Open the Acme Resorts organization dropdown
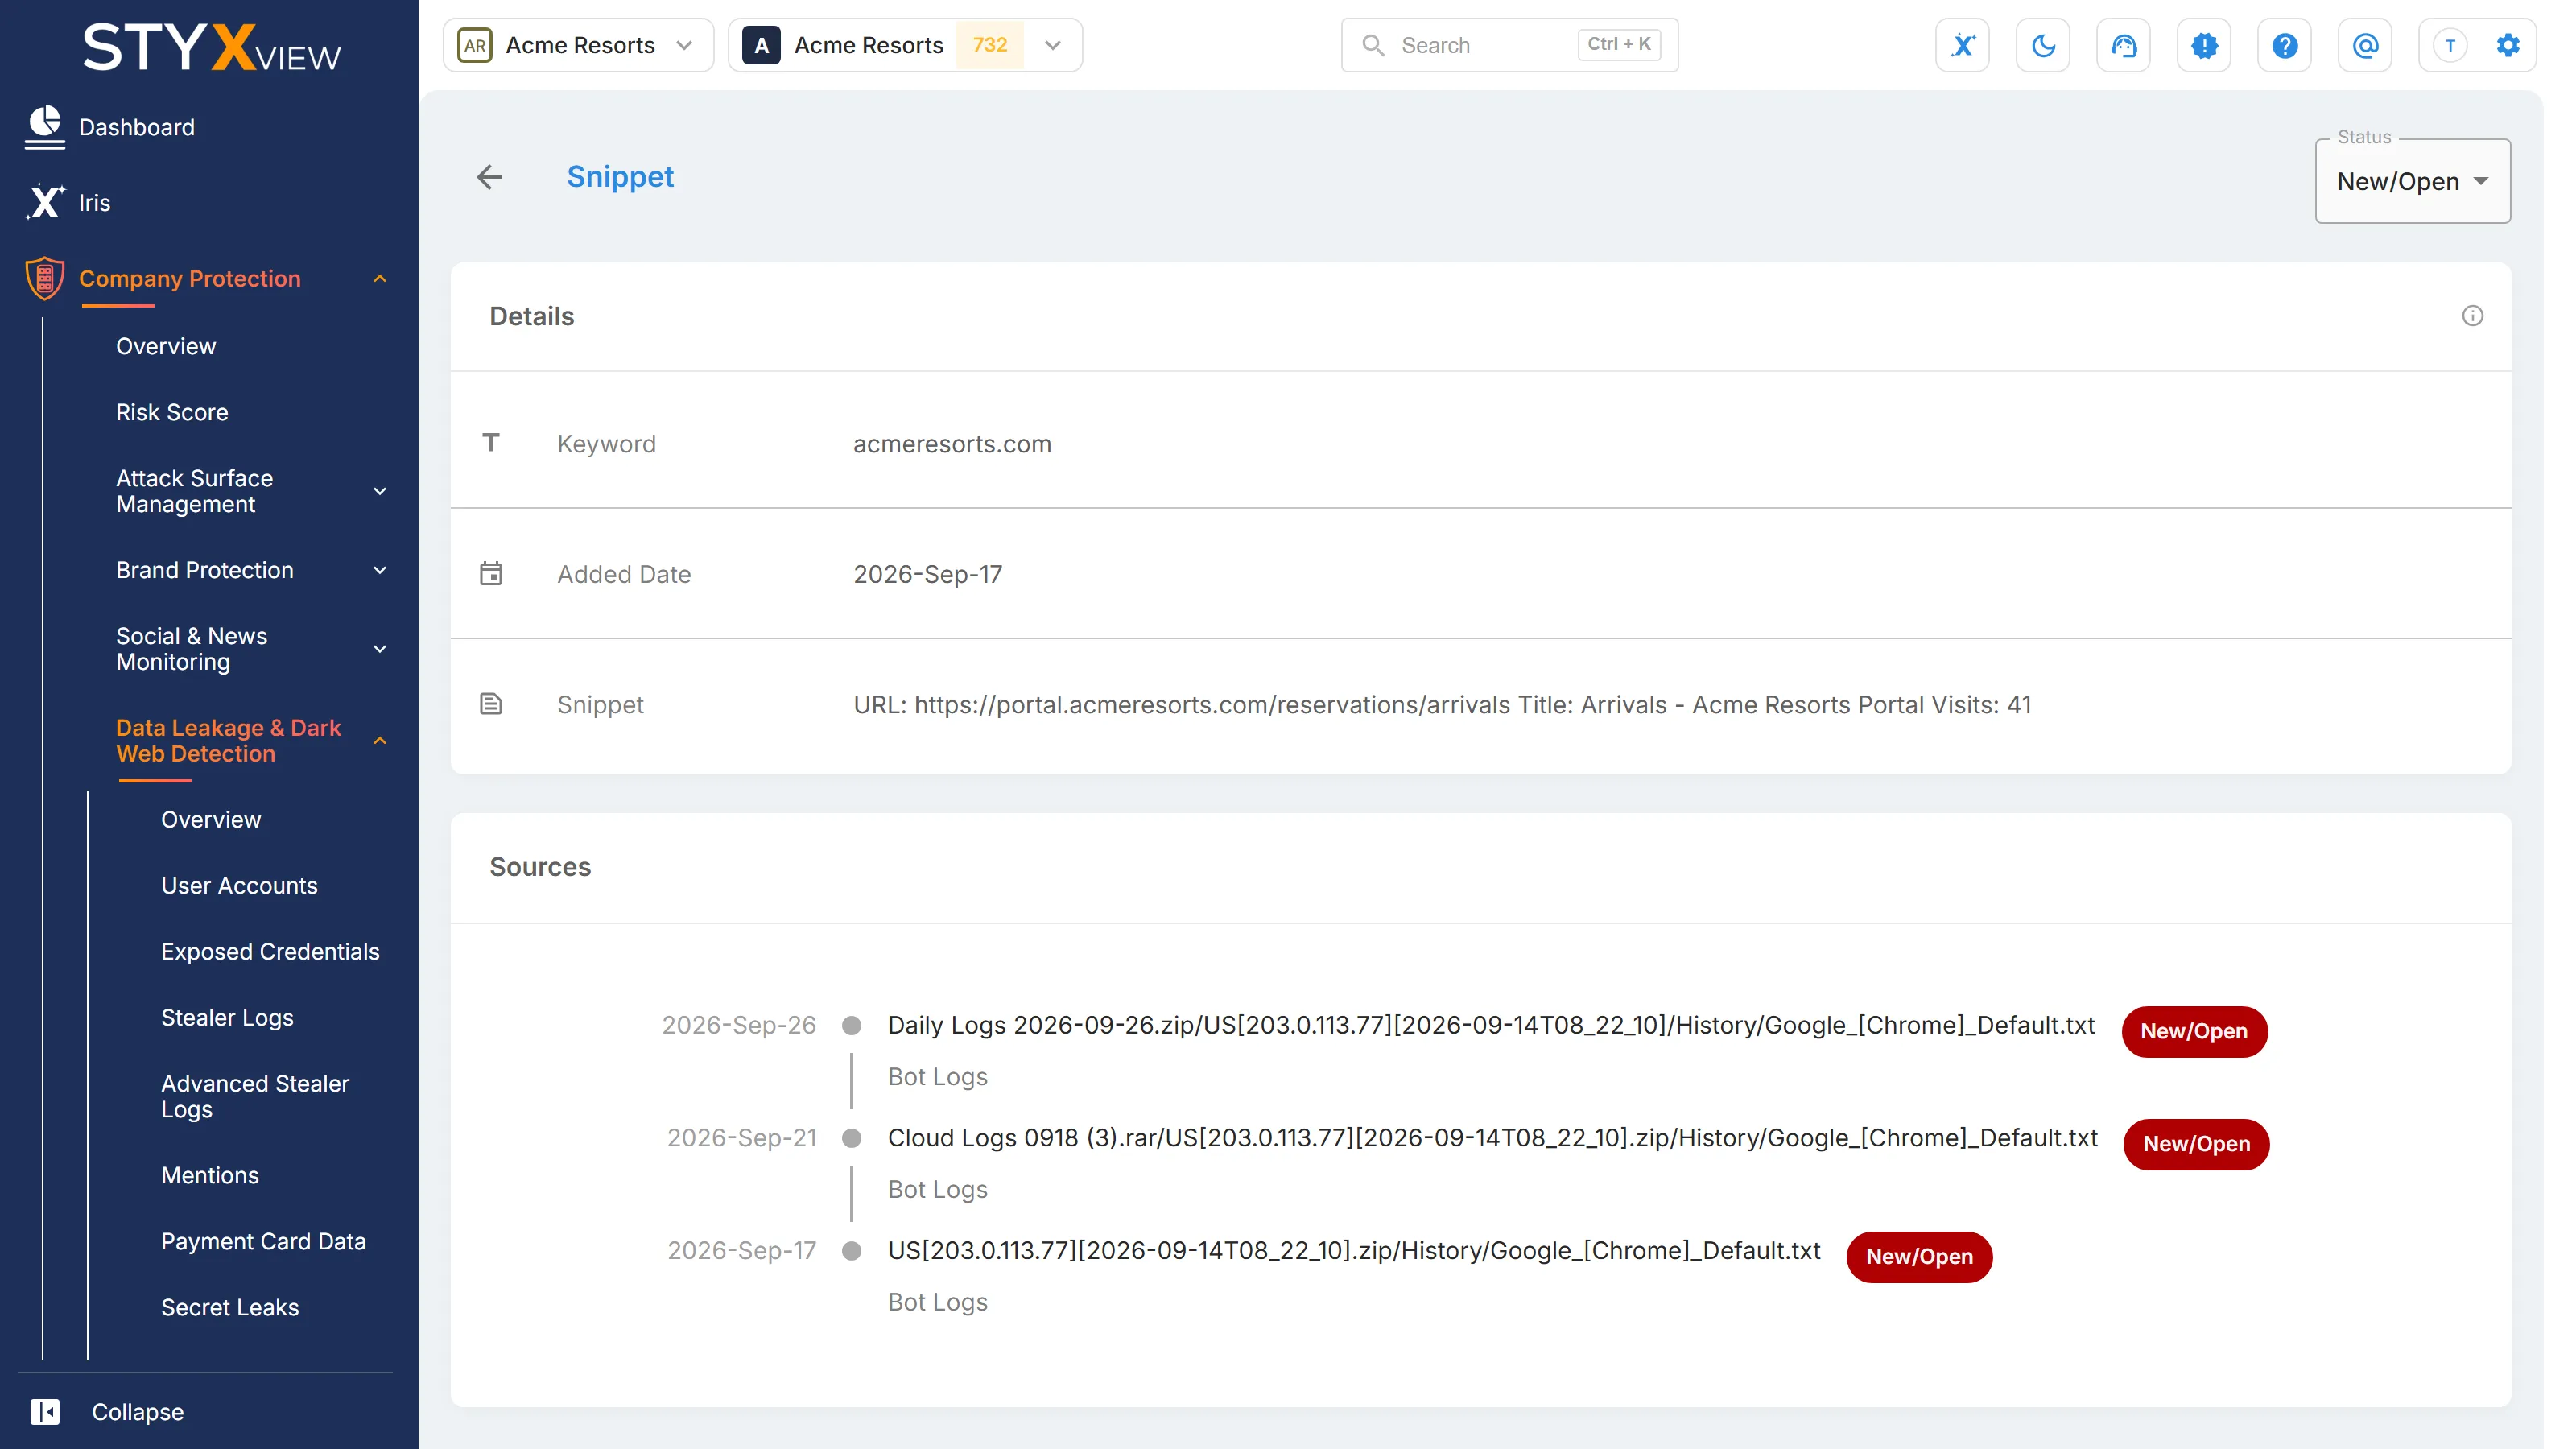Image resolution: width=2576 pixels, height=1449 pixels. coord(578,45)
